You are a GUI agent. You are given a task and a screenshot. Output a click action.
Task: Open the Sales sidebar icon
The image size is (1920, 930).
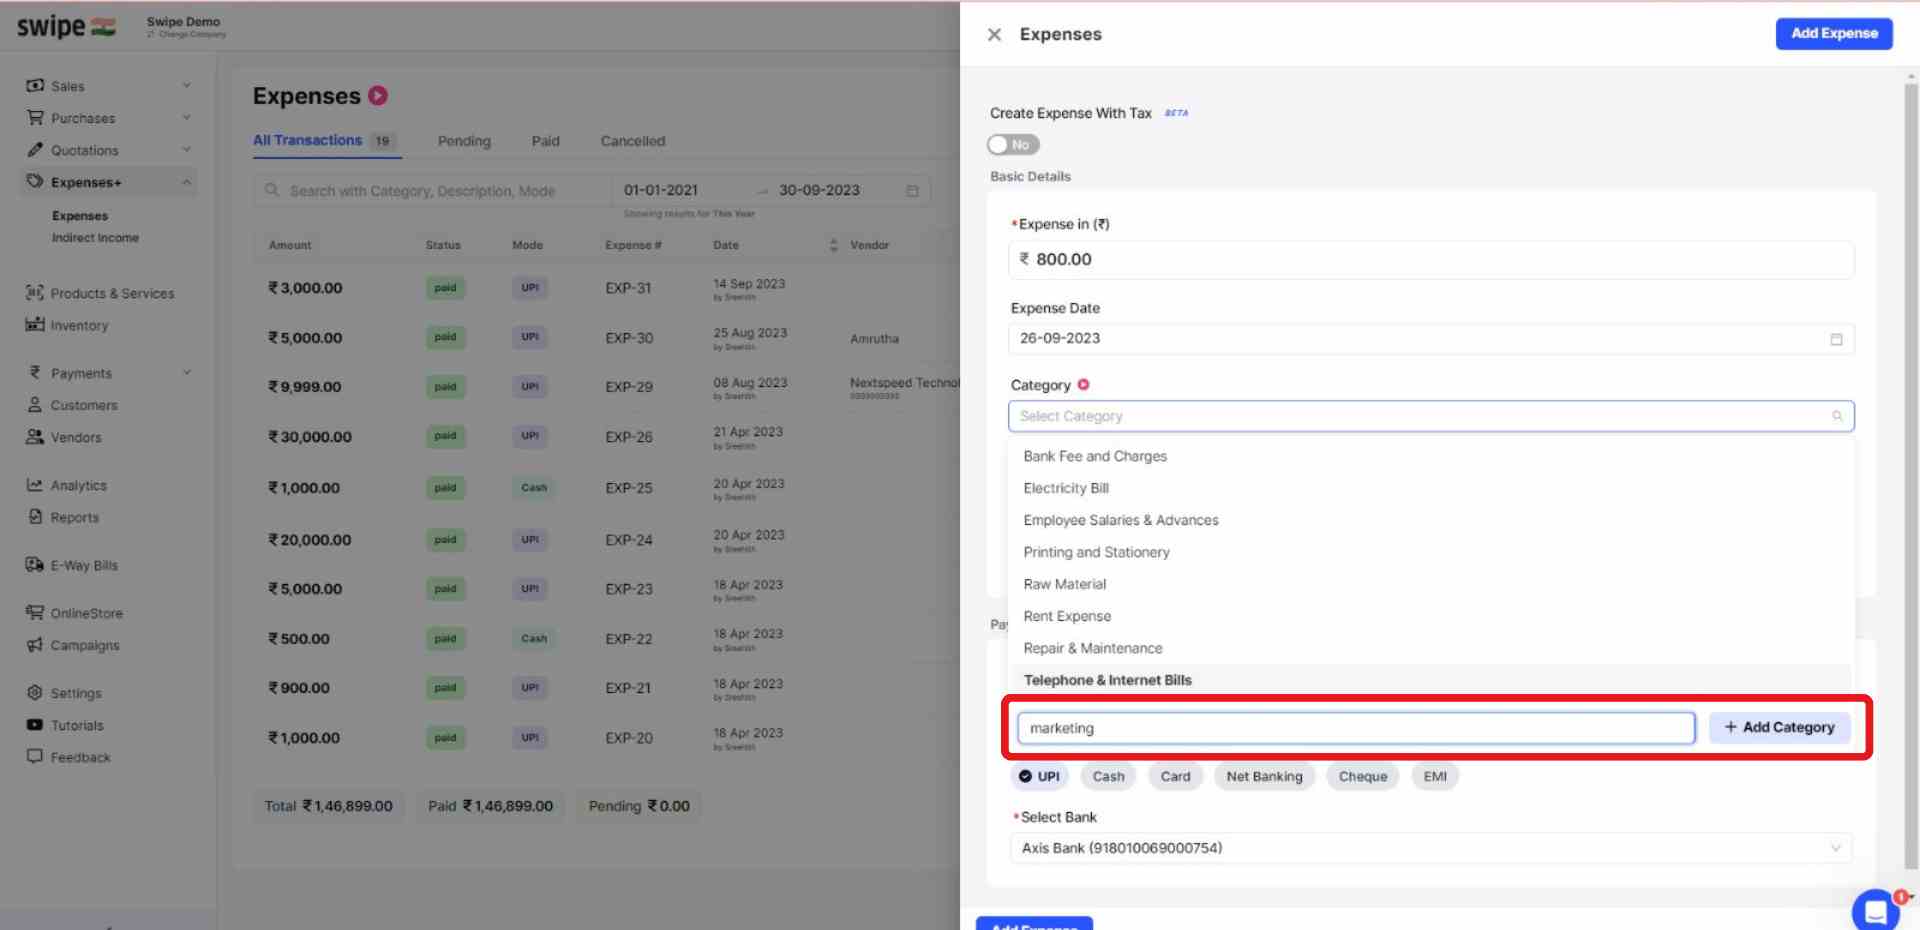pos(35,86)
